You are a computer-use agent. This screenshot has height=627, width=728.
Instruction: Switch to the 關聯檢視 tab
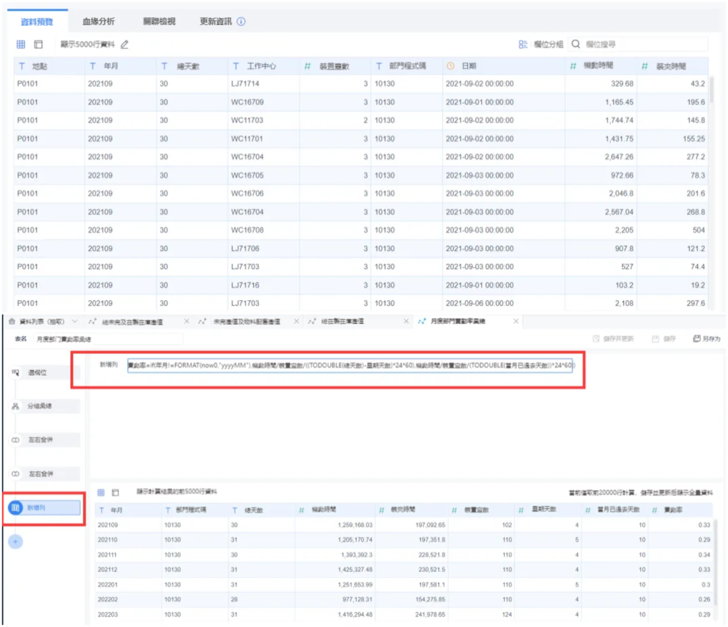[x=158, y=21]
